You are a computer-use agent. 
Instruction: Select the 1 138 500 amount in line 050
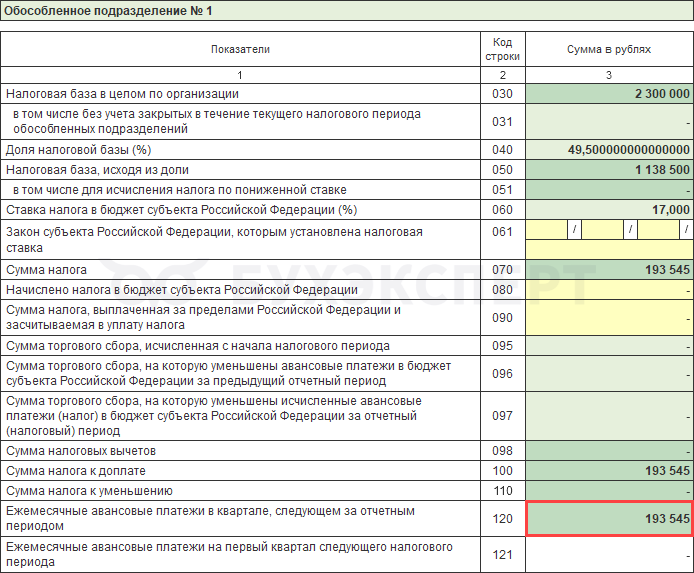(x=609, y=170)
